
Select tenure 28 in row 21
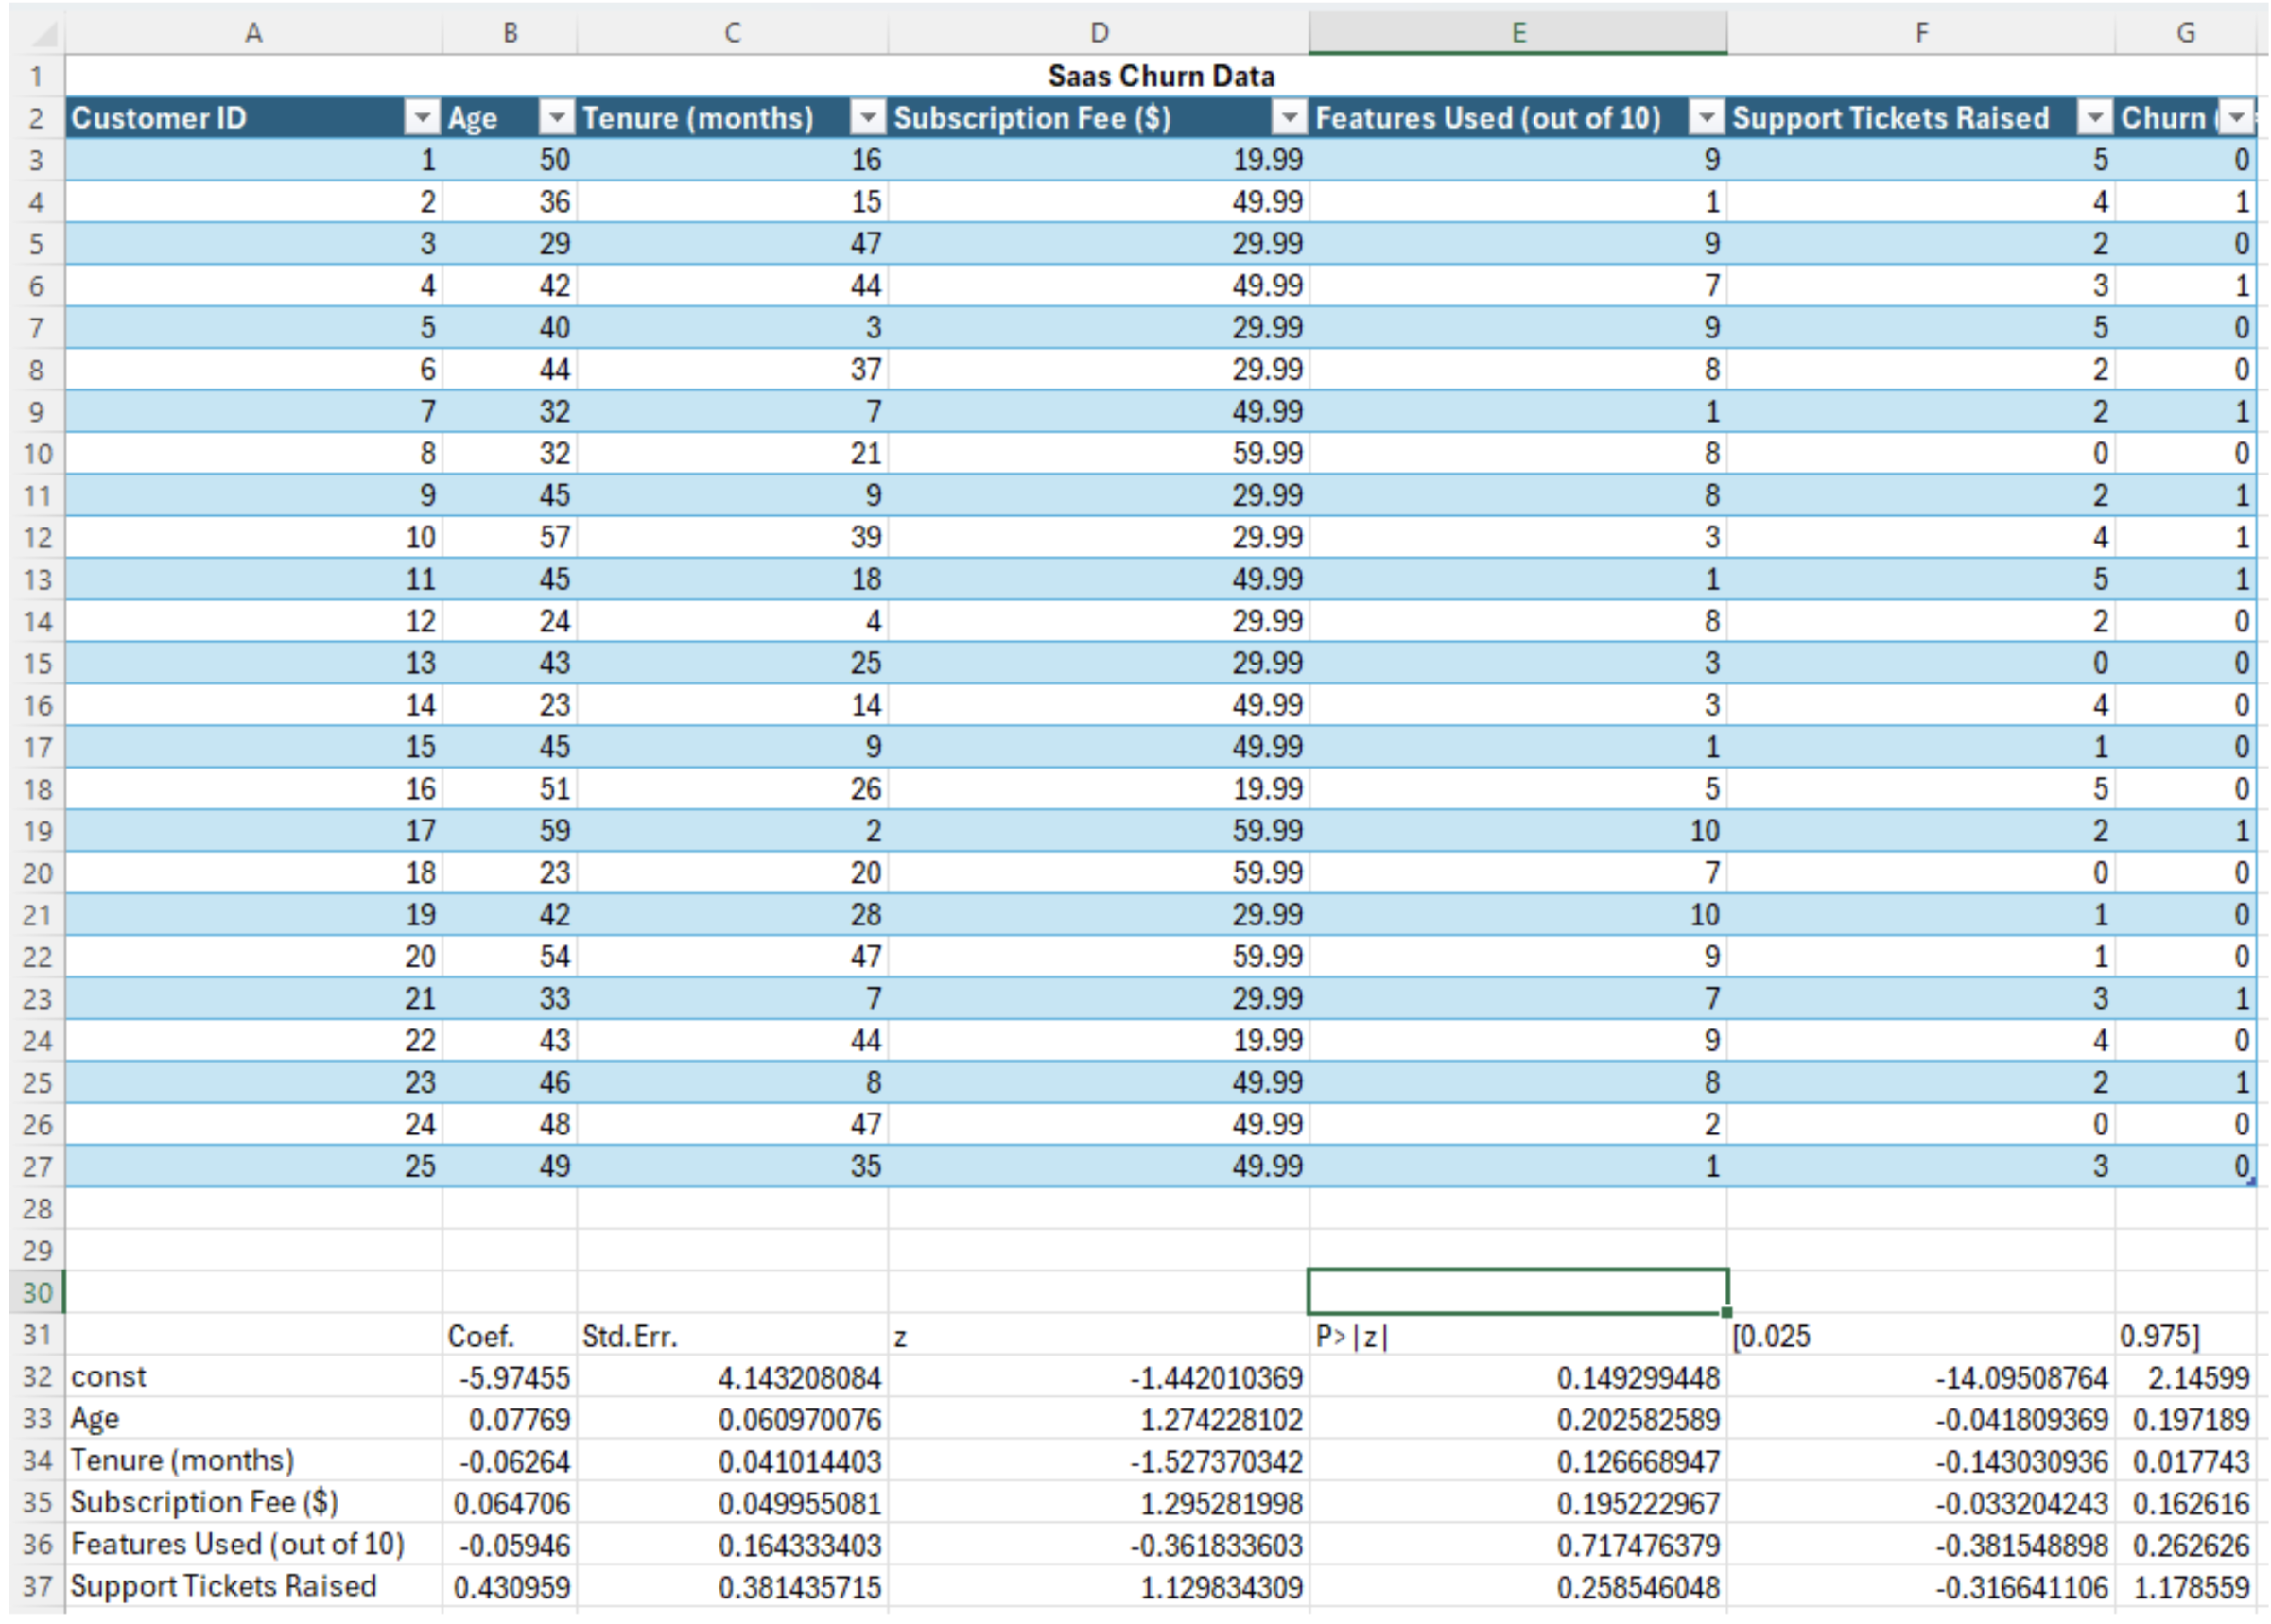[x=732, y=915]
